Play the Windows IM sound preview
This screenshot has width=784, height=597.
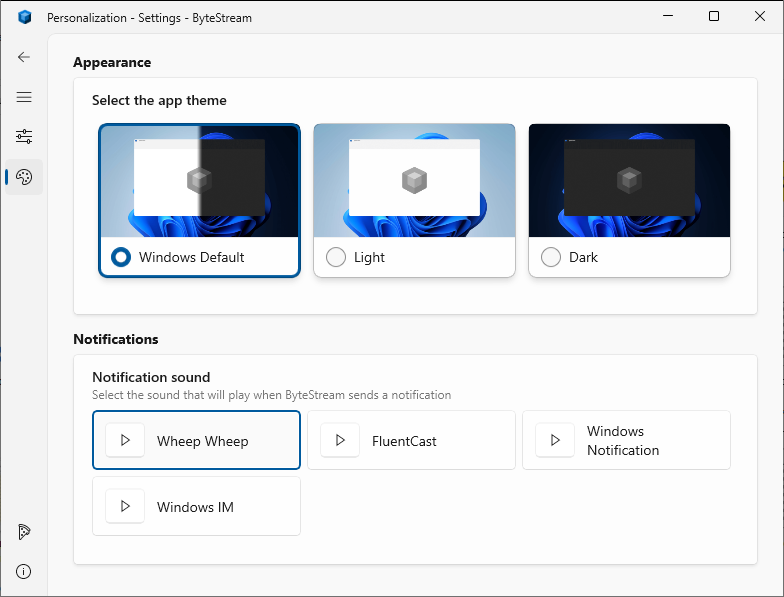coord(125,506)
